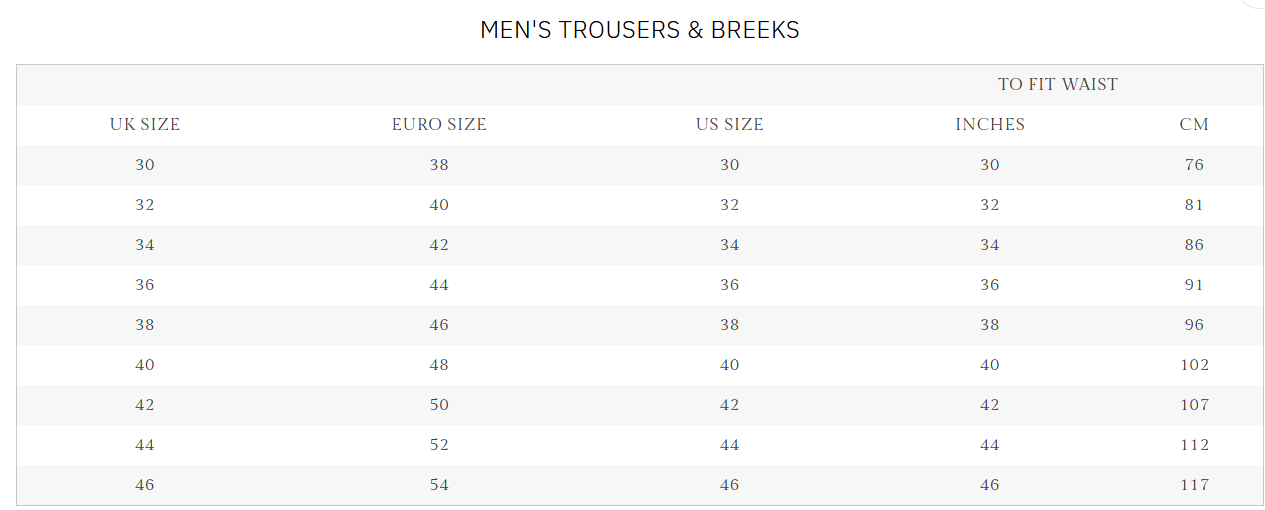
Task: Select the EURO SIZE column header
Action: (439, 125)
